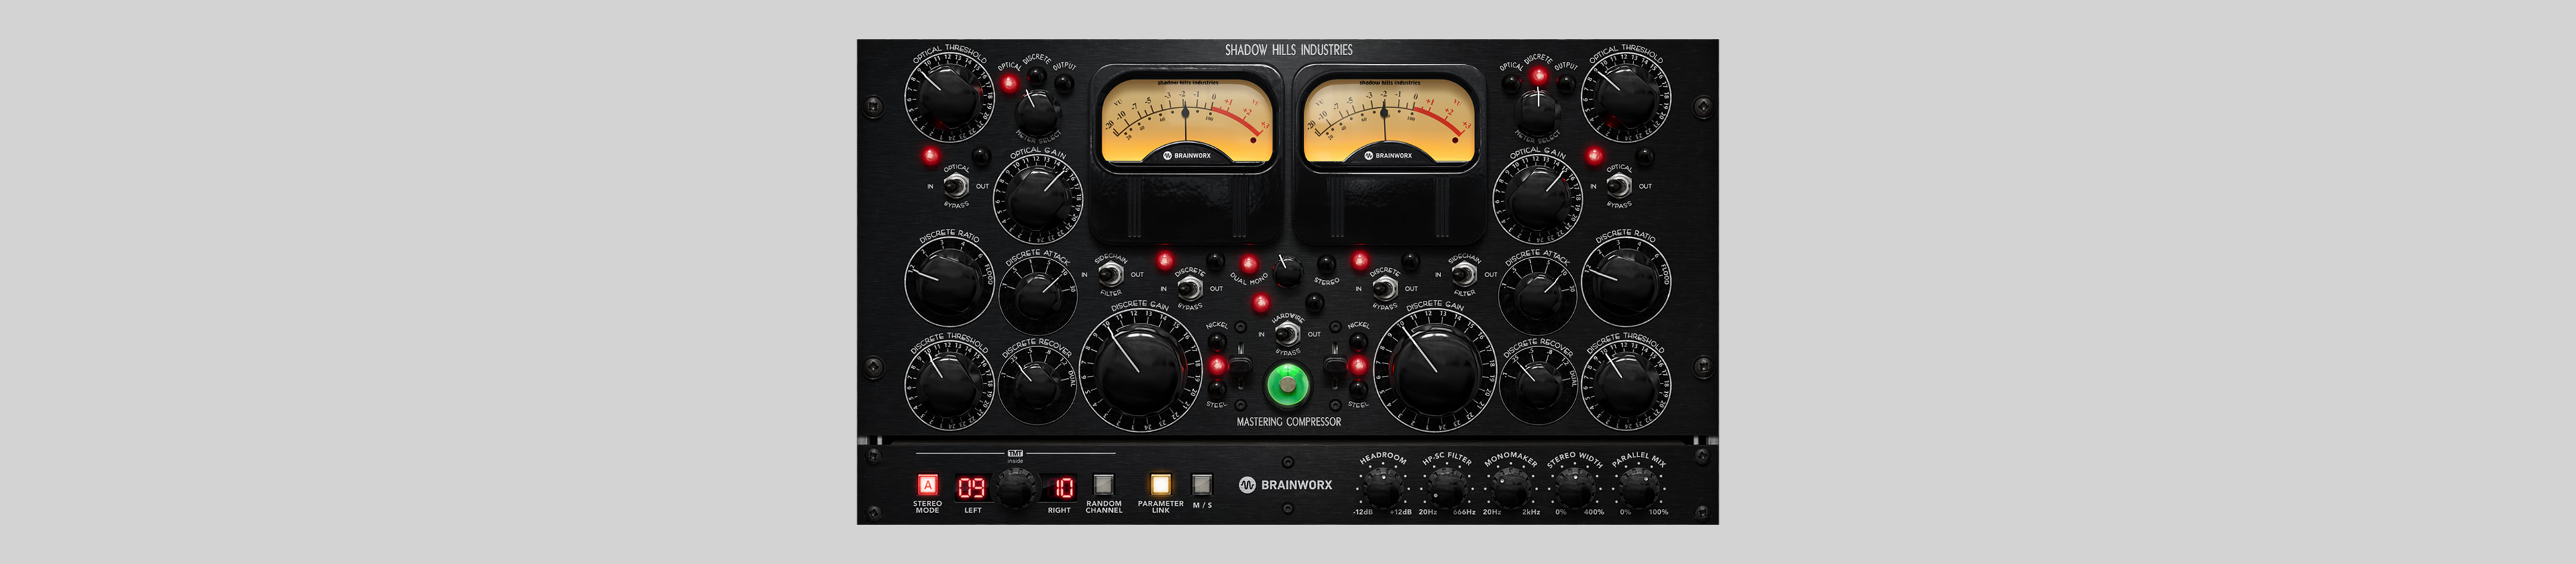Flip the right Discrete Bypass switch
Viewport: 2576px width, 564px height.
(x=1384, y=288)
